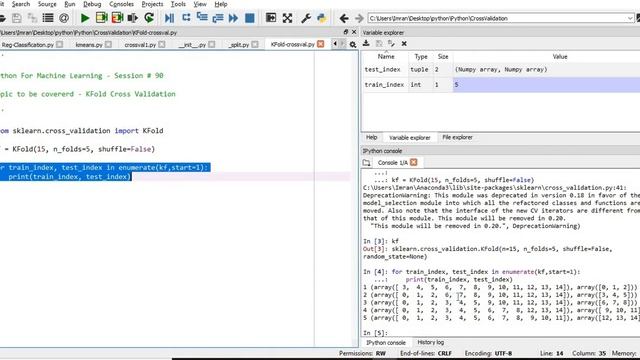Click the Import data icon in Variable explorer
Screen dimensions: 640x360
click(x=366, y=43)
